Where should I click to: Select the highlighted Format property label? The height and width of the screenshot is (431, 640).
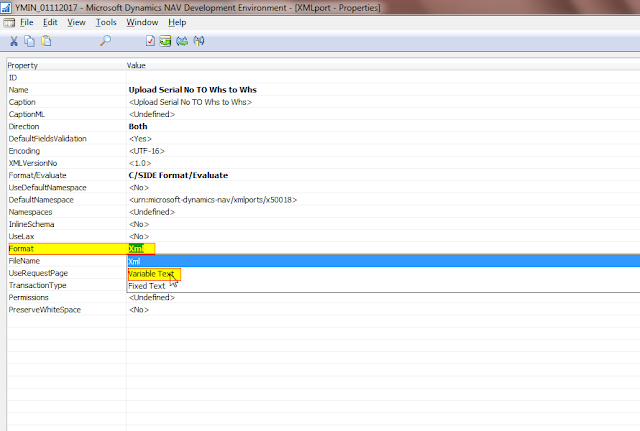click(x=21, y=249)
